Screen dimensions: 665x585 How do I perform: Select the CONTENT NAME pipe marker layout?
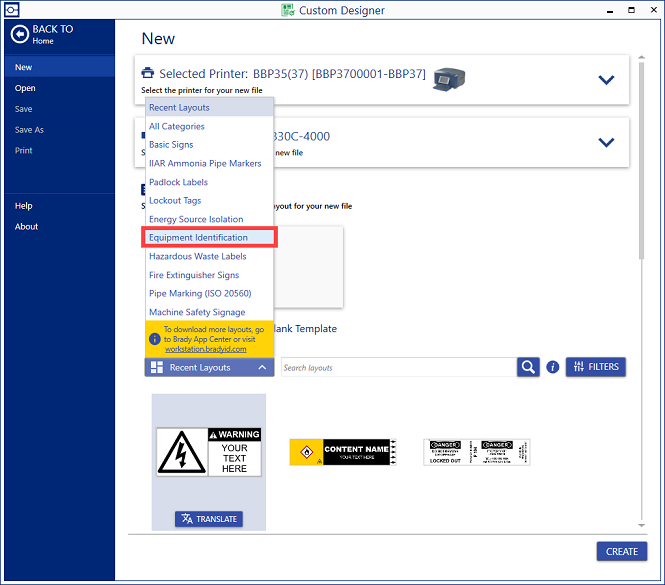343,452
